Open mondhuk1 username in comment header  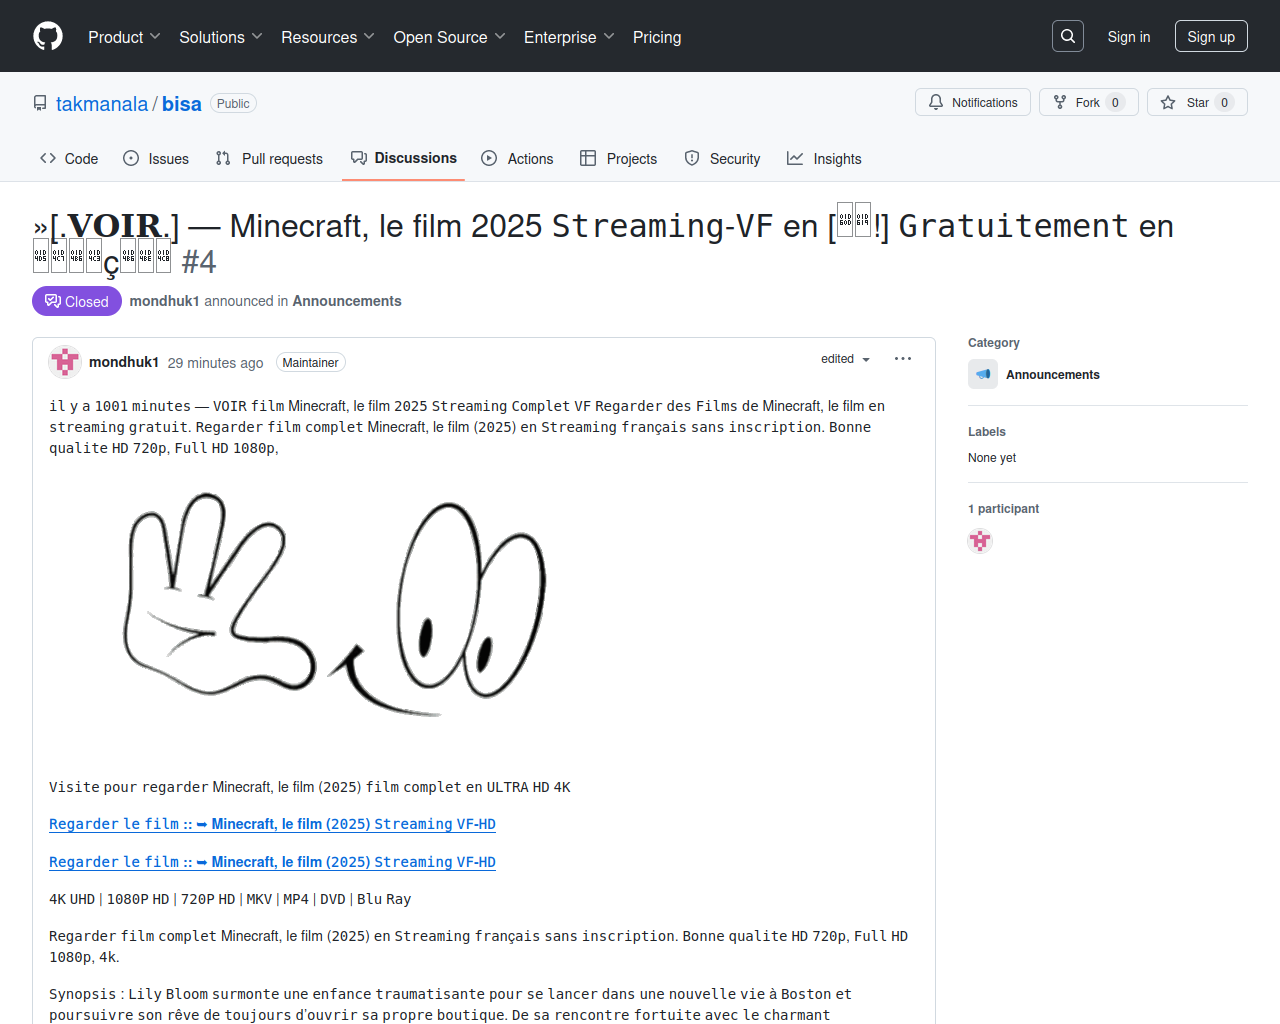(124, 362)
